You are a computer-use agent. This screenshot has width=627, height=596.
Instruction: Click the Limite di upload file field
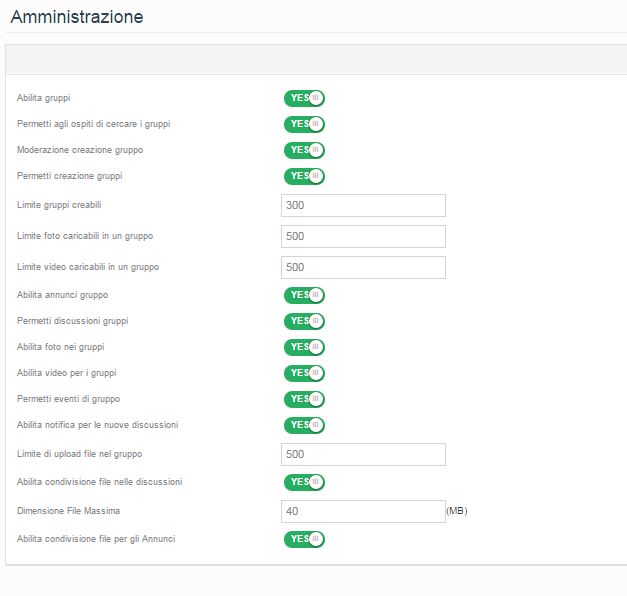coord(363,454)
